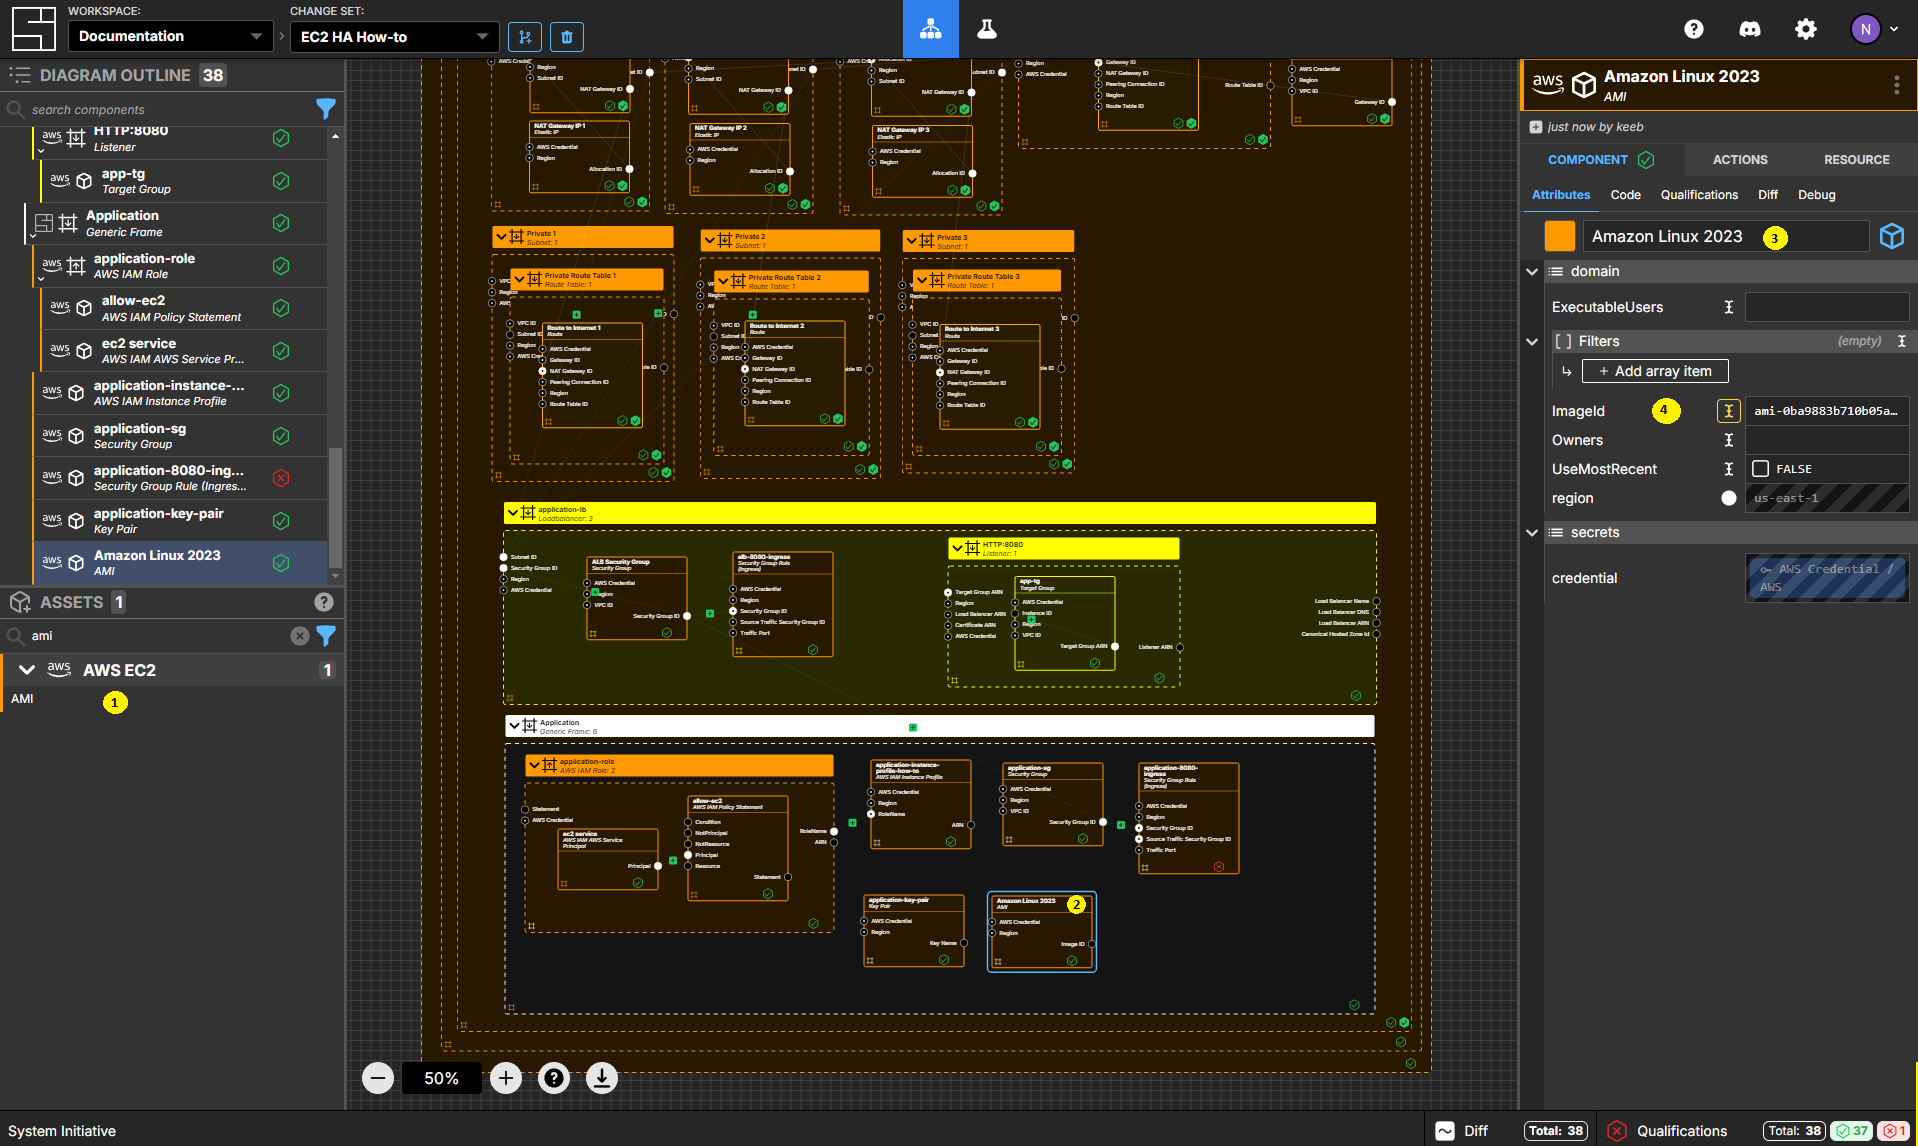Click the ImageId input field

click(1826, 411)
